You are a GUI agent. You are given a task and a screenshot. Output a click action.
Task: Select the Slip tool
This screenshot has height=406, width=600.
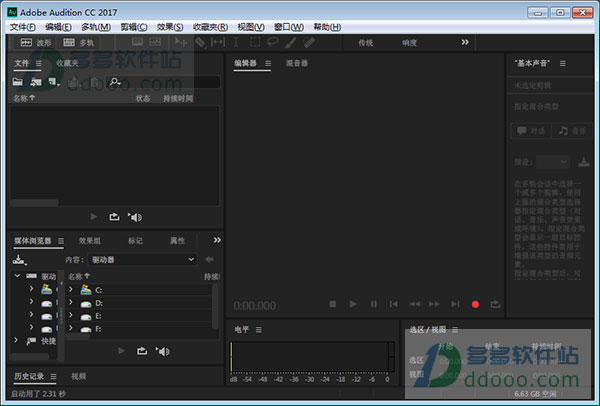pyautogui.click(x=218, y=42)
